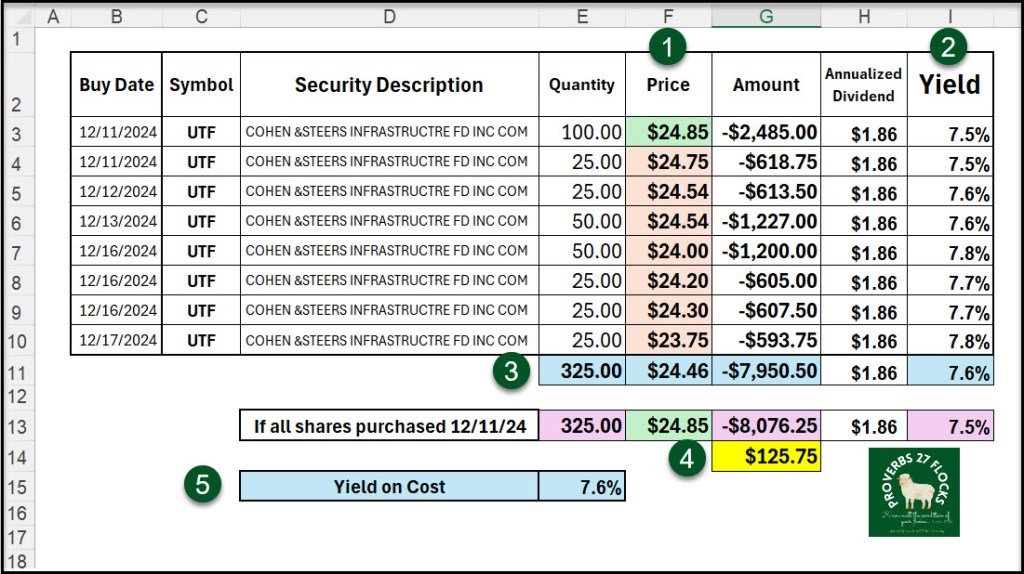Click the Annualized Dividend header cell
The image size is (1024, 574).
point(863,85)
